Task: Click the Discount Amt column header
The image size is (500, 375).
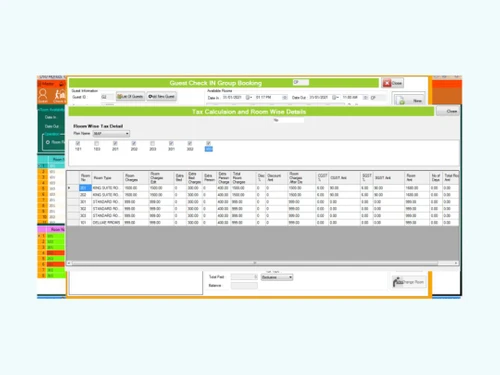Action: point(276,178)
